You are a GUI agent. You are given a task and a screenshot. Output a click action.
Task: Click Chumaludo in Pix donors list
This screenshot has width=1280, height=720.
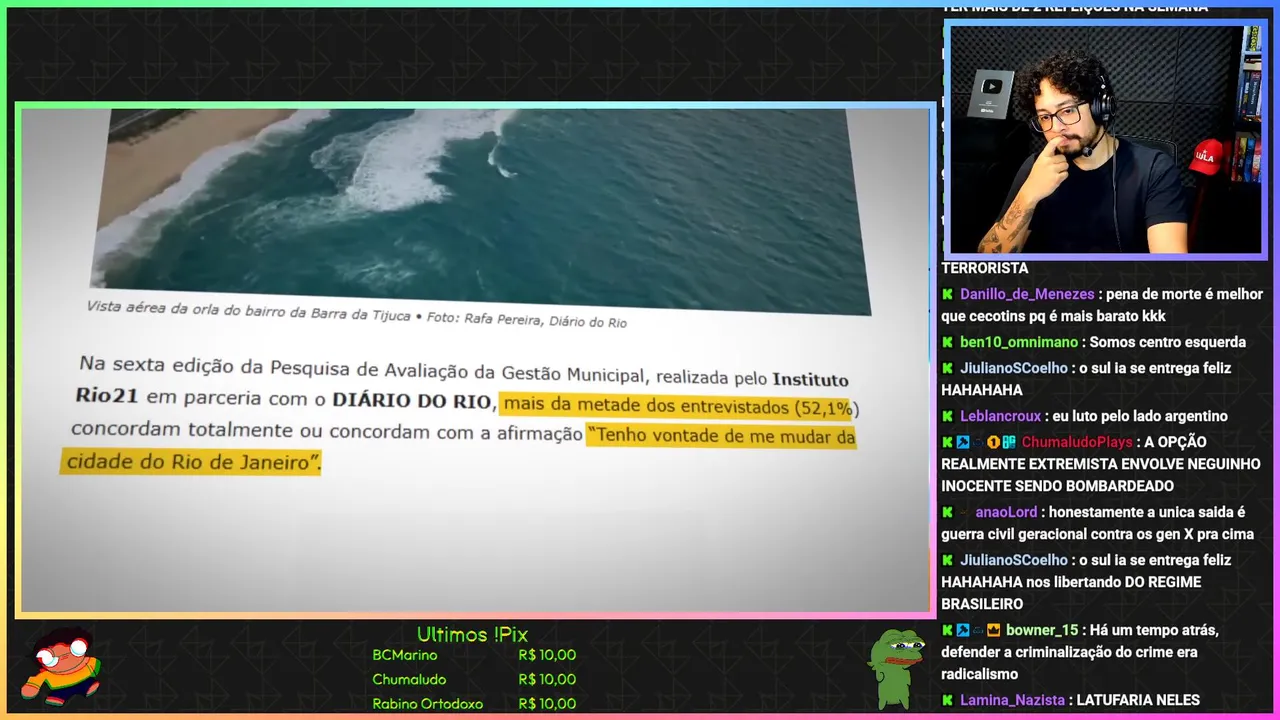pos(409,679)
